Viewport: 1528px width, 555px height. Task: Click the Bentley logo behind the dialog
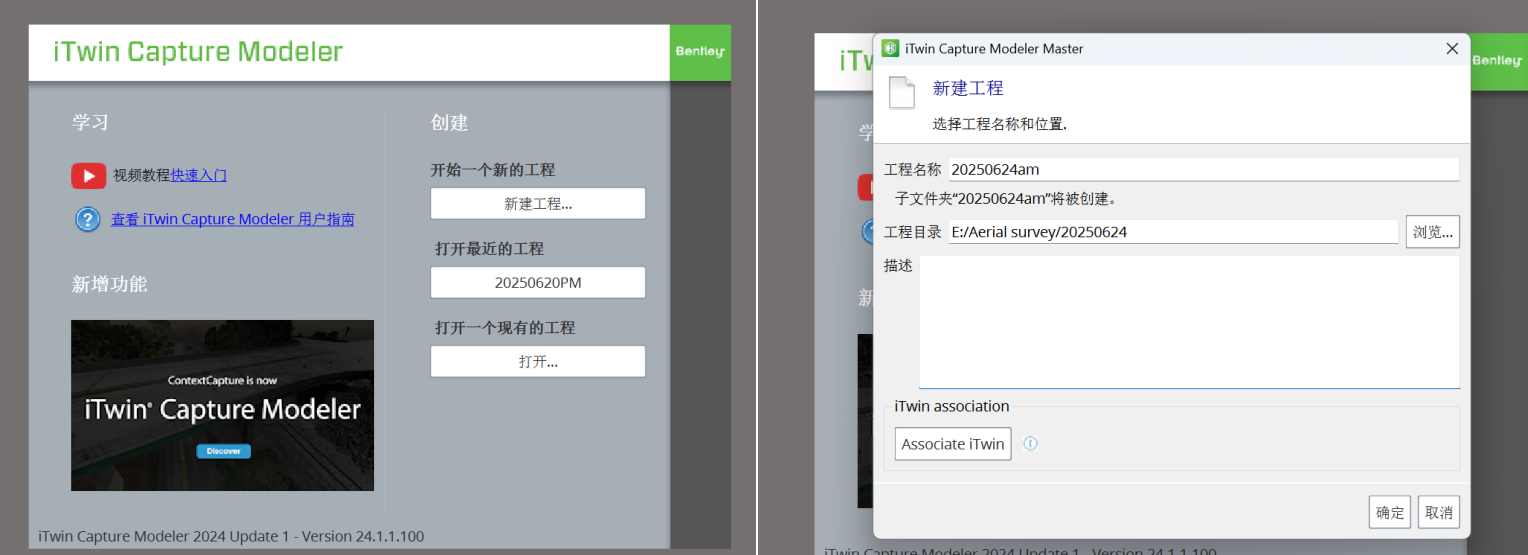coord(1497,60)
